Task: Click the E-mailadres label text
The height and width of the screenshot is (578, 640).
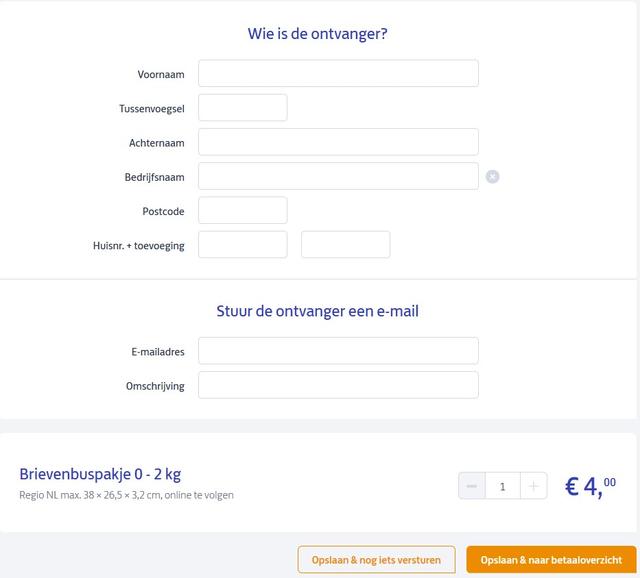Action: (158, 352)
